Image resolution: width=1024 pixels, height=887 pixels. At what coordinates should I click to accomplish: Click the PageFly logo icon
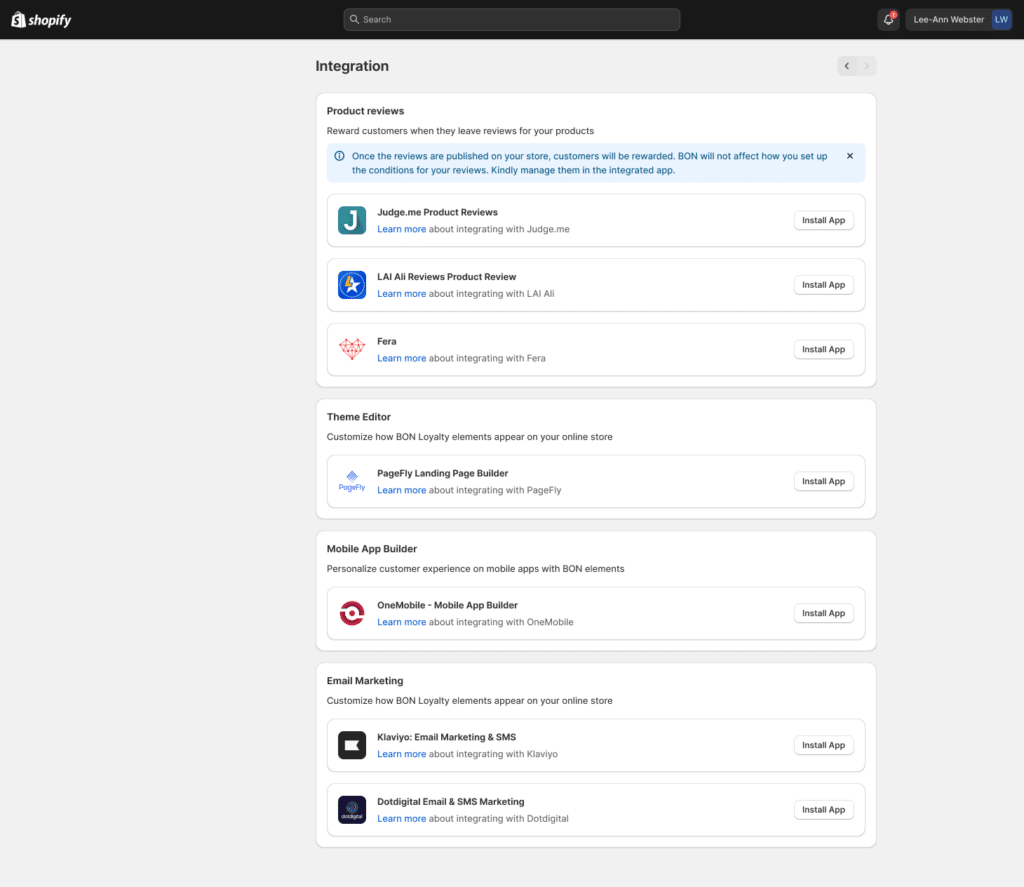click(x=352, y=481)
